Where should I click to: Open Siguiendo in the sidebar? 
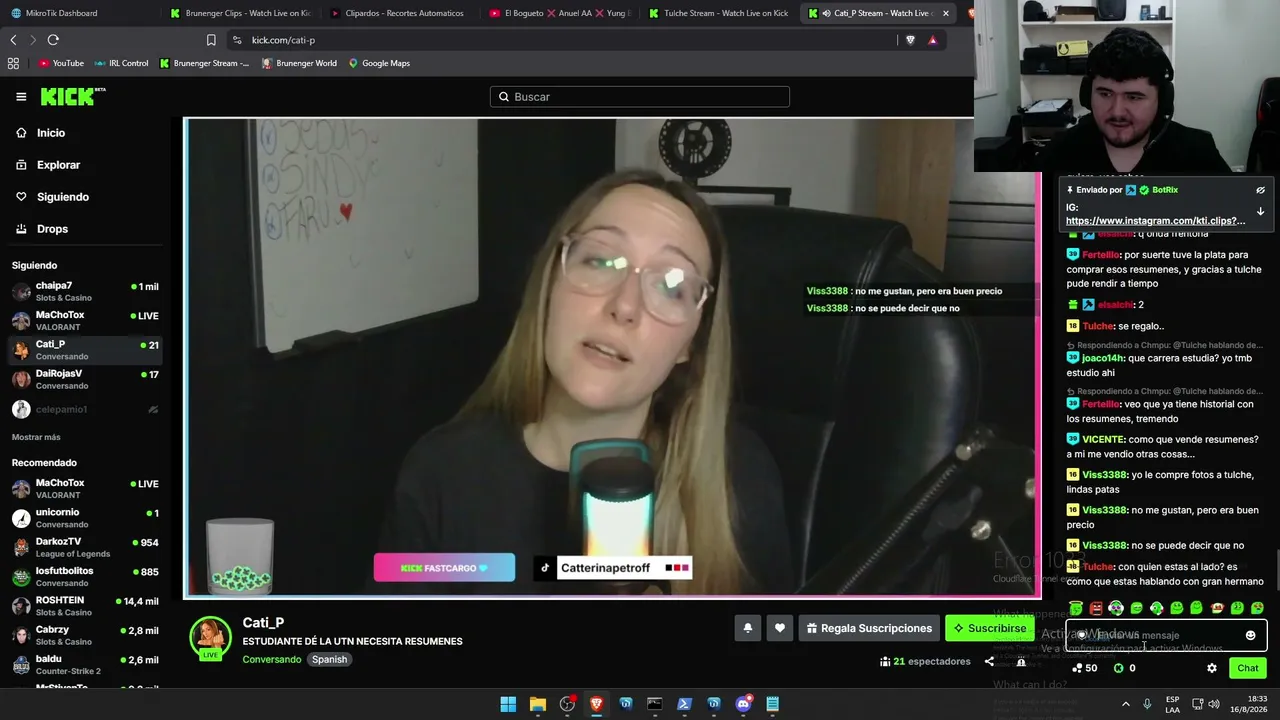pos(53,197)
